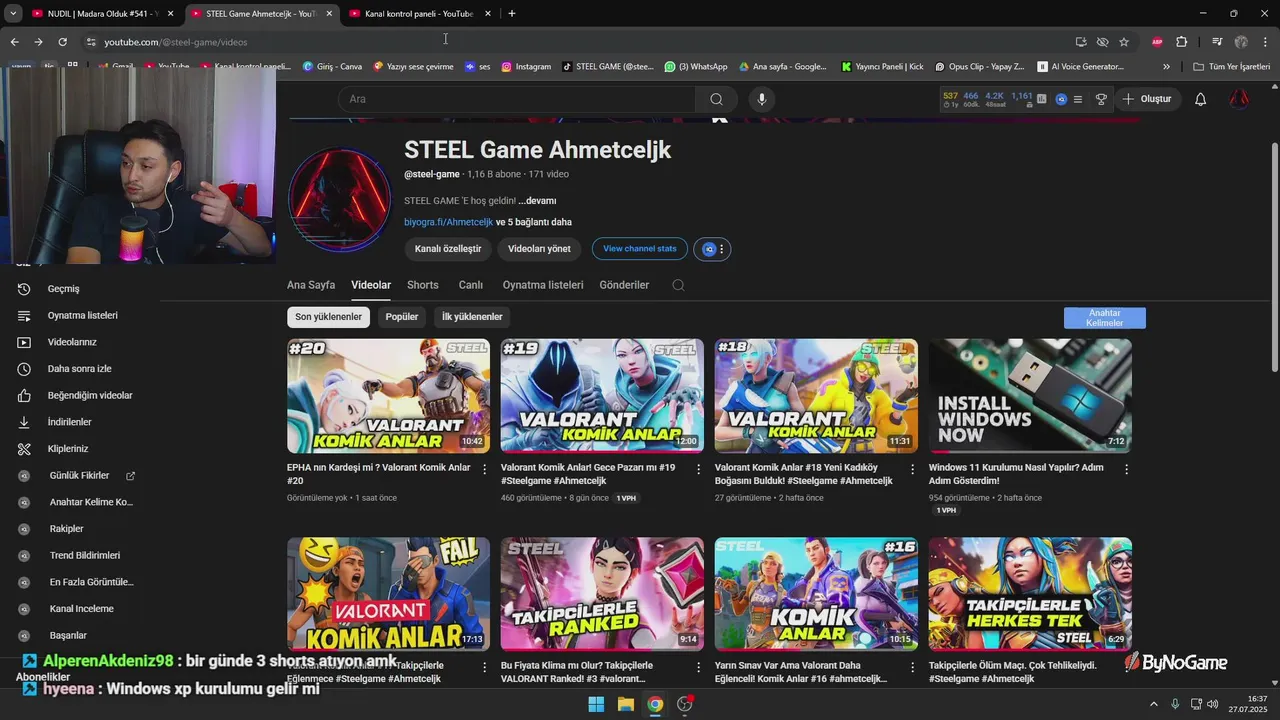Open the account avatar menu at the top right

coord(1239,99)
